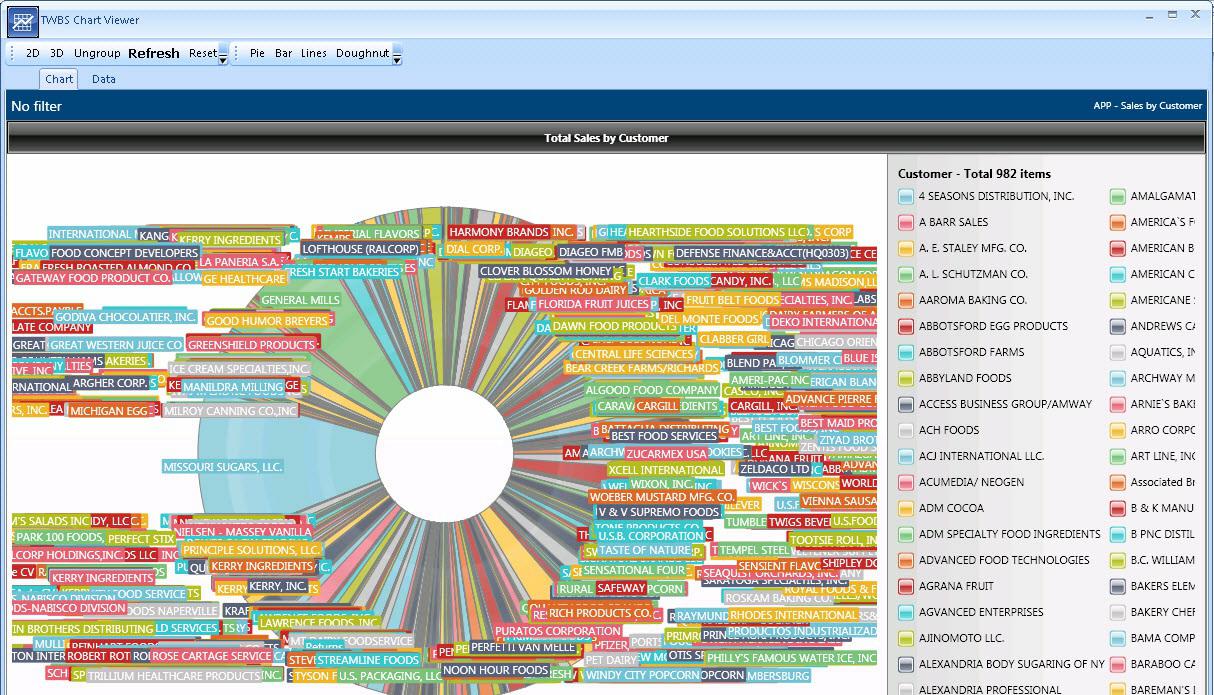Click the TVBS Chart Viewer app icon

pos(22,21)
